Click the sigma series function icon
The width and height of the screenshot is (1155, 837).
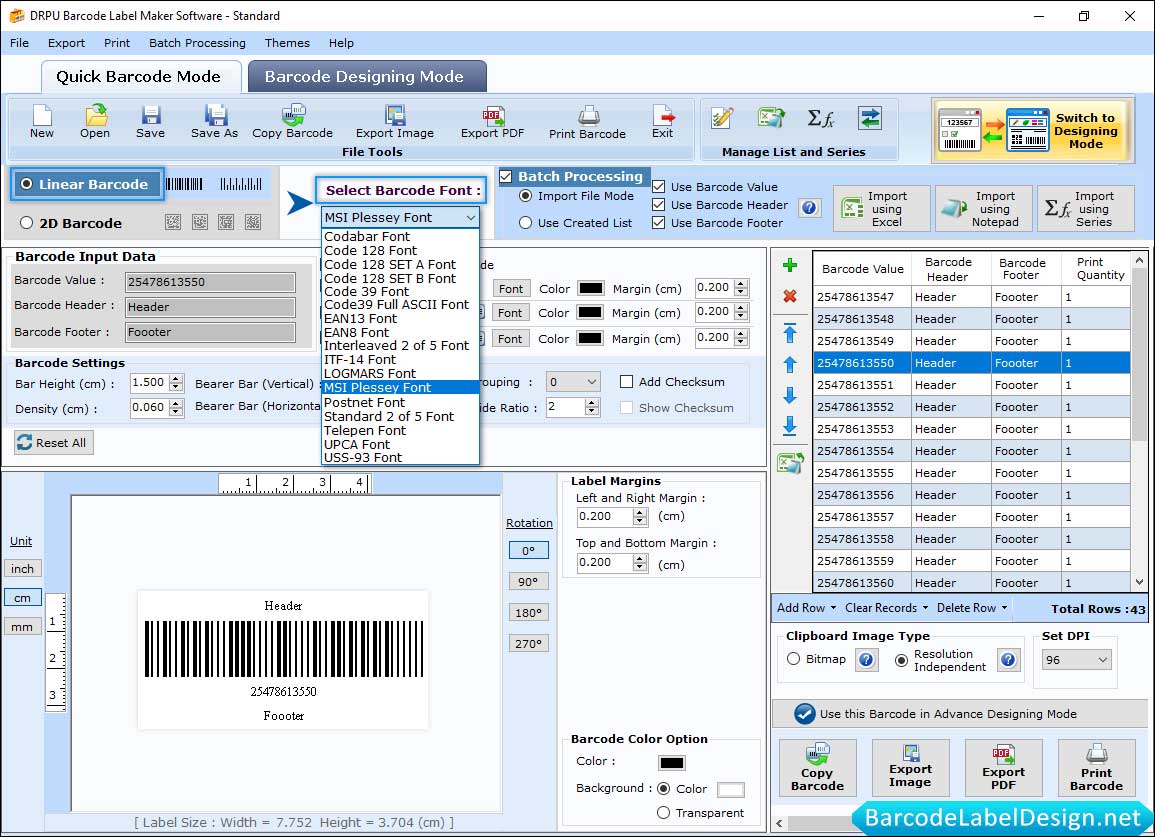820,118
